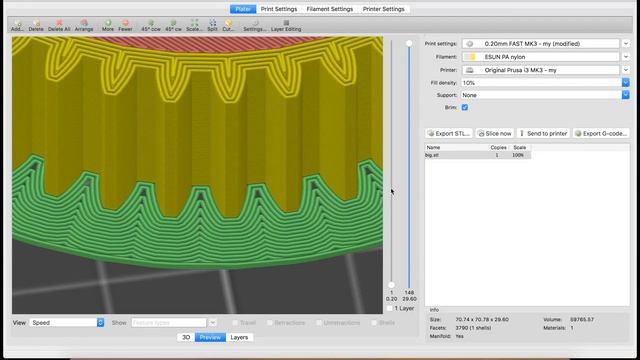Open the Print Settings tab
The image size is (640, 360).
(x=279, y=9)
